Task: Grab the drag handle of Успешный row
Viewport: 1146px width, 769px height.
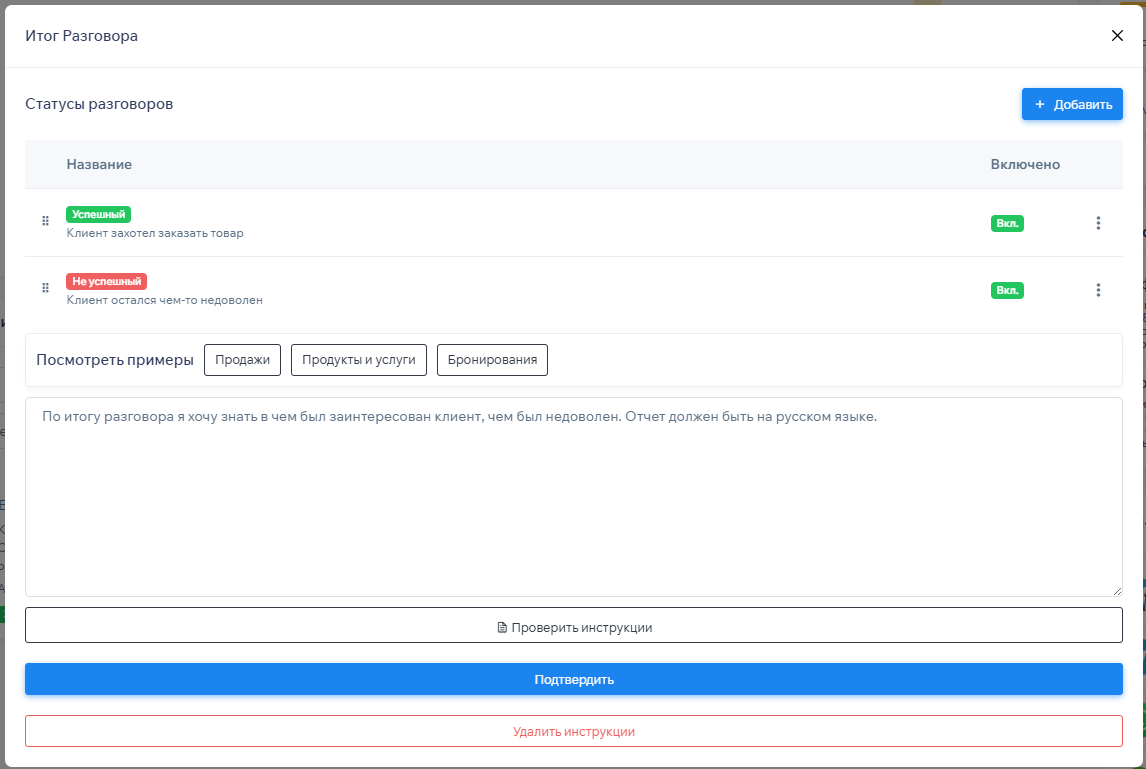Action: click(x=45, y=221)
